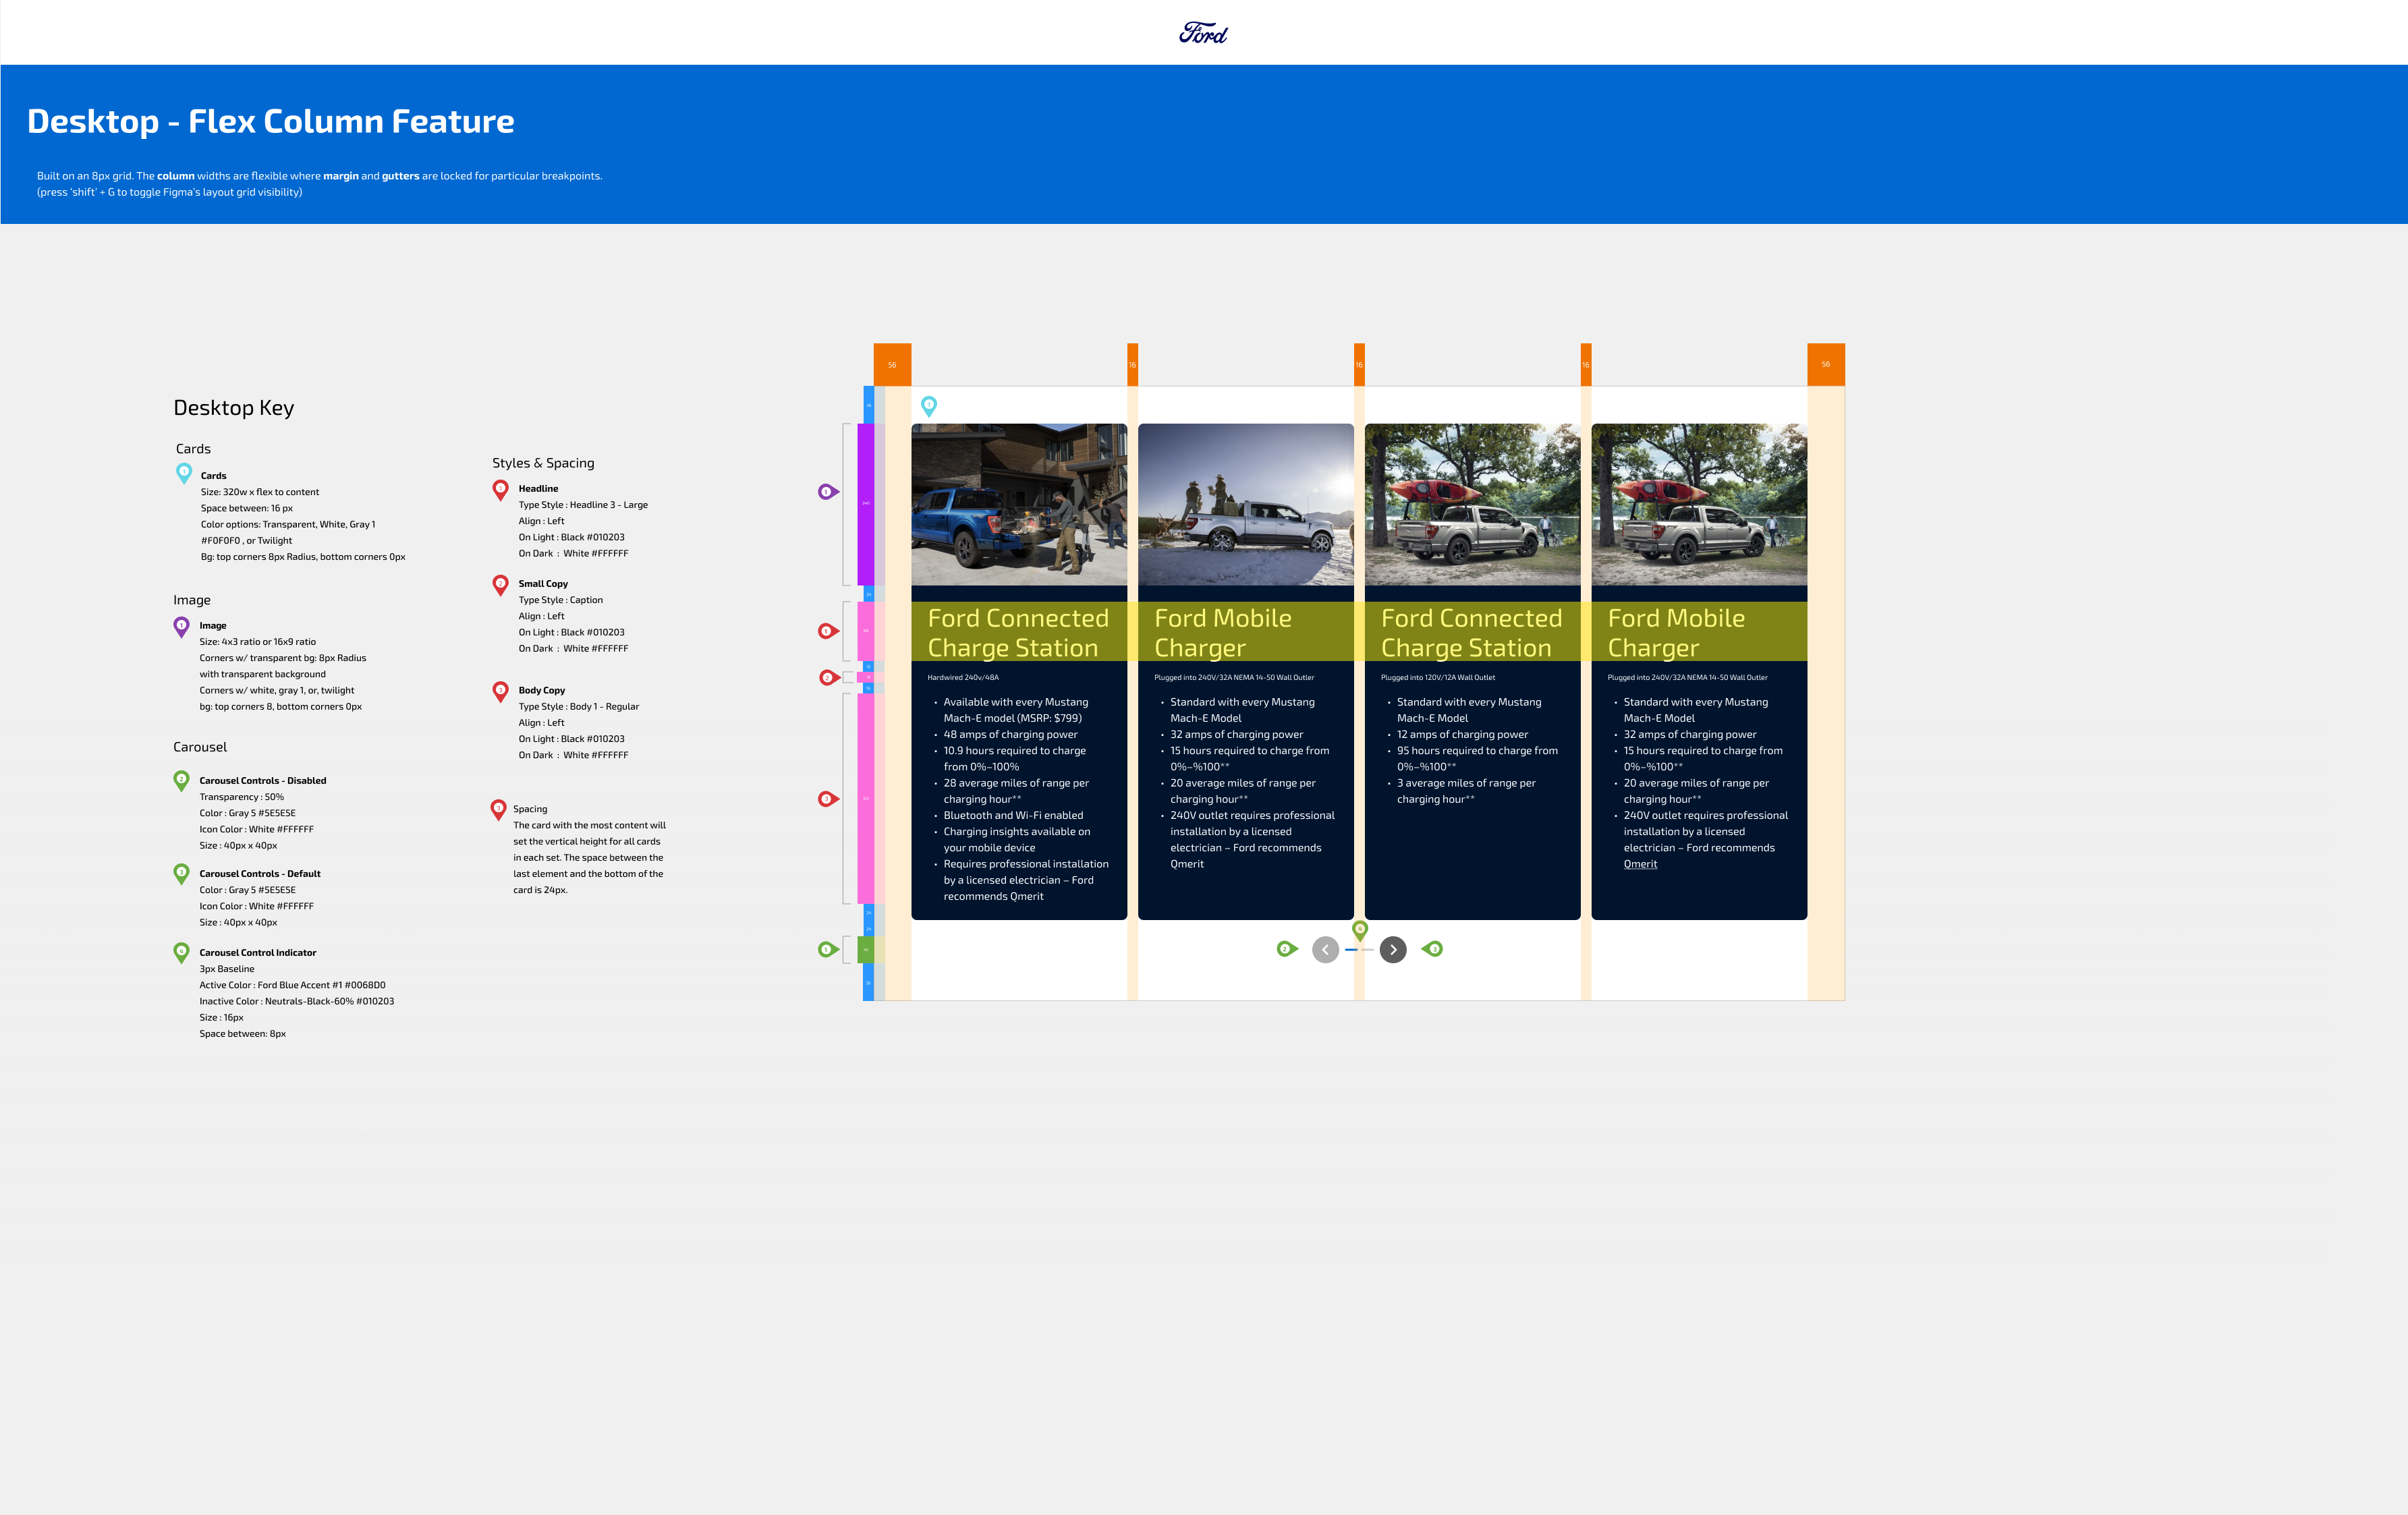Image resolution: width=2408 pixels, height=1515 pixels.
Task: Click 'Transparency : 50%' line
Action: (x=241, y=797)
